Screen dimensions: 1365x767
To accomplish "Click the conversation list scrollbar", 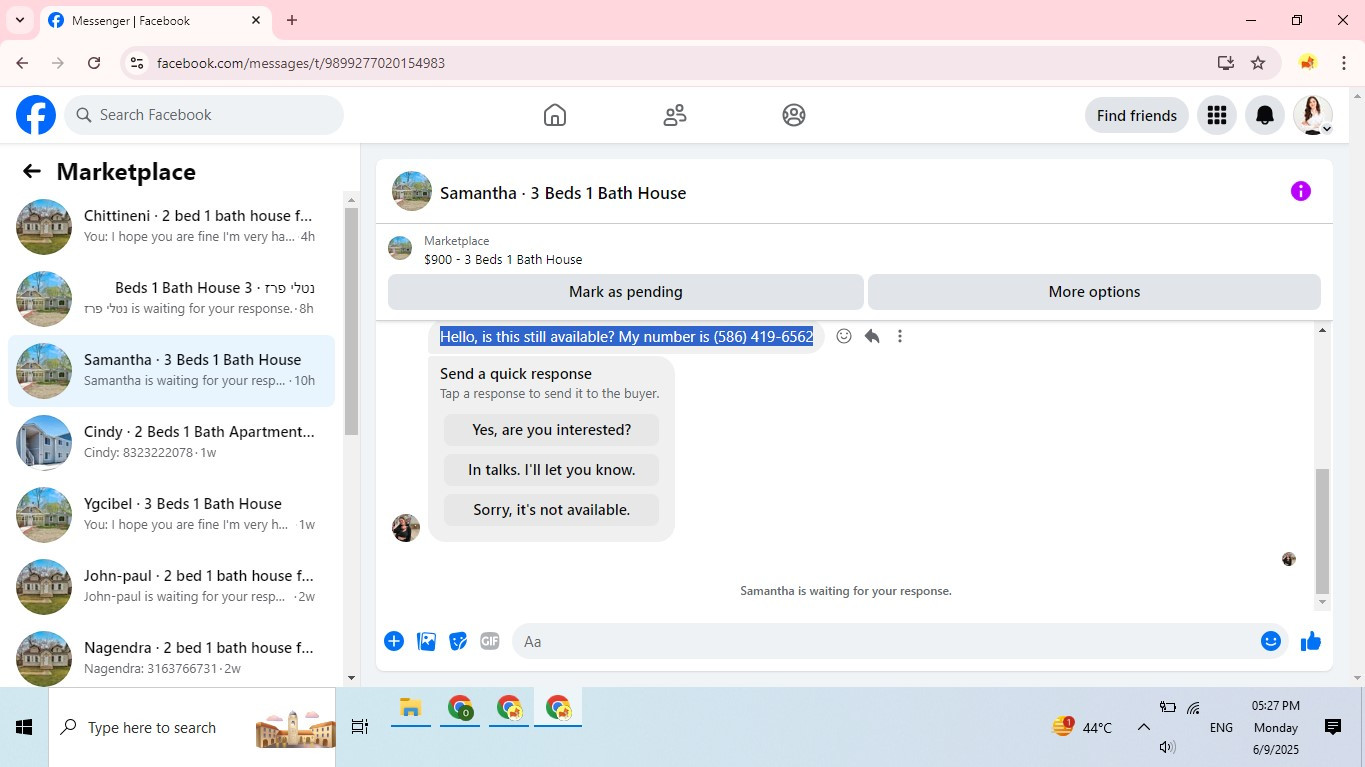I will [351, 320].
